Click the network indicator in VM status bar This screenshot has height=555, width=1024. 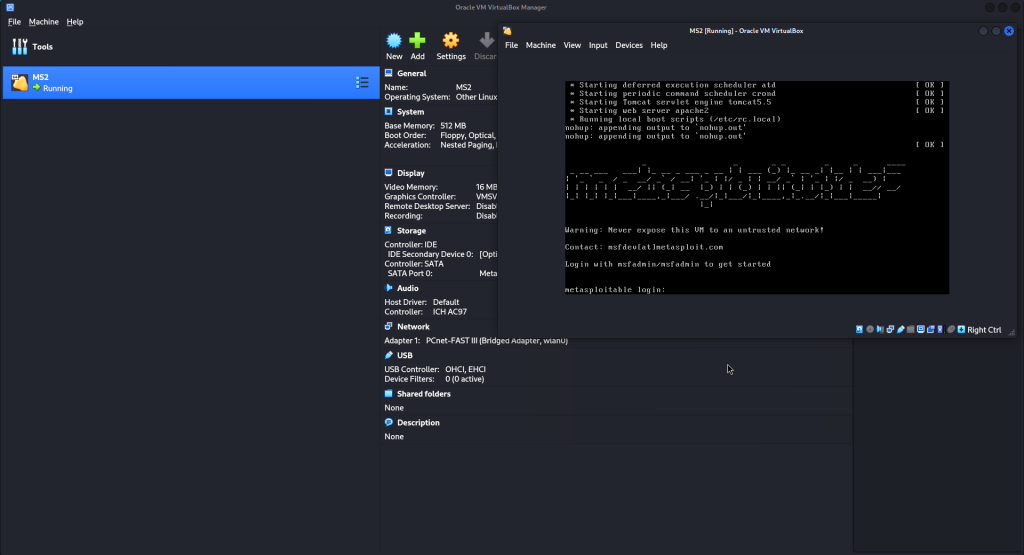pos(890,329)
